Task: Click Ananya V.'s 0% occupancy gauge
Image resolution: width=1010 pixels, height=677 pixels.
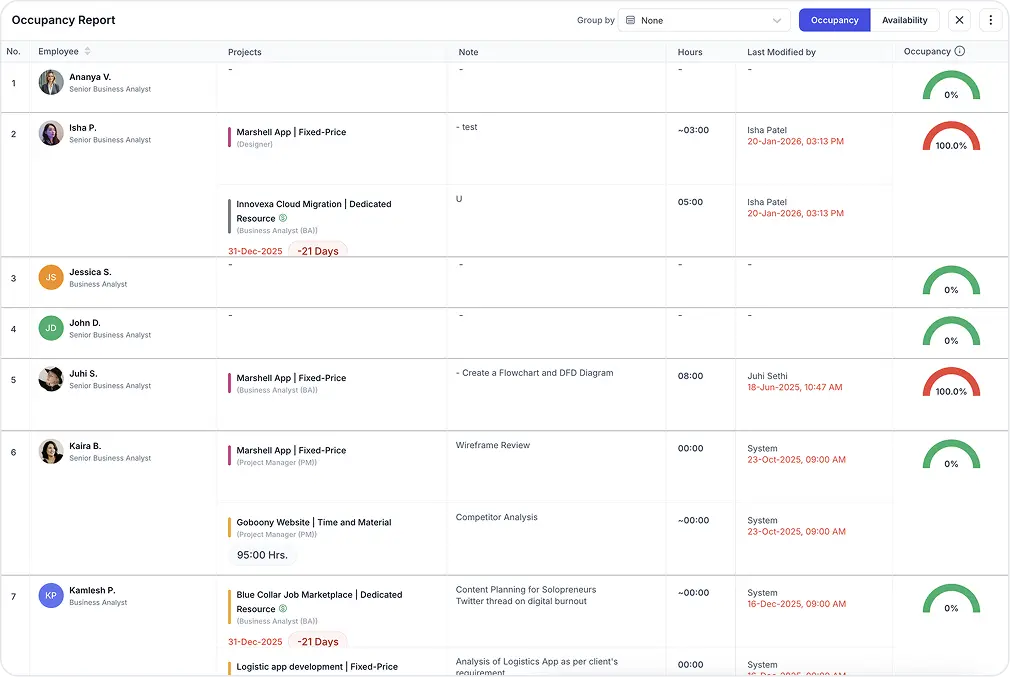Action: (951, 86)
